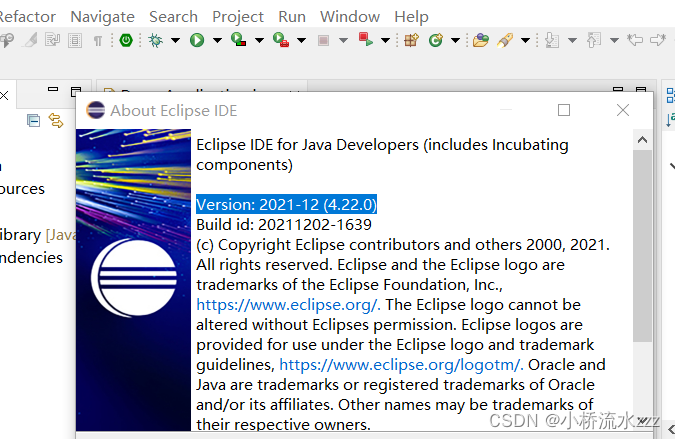Screen dimensions: 675x439
Task: Minimize the Package Explorer view
Action: coord(53,90)
